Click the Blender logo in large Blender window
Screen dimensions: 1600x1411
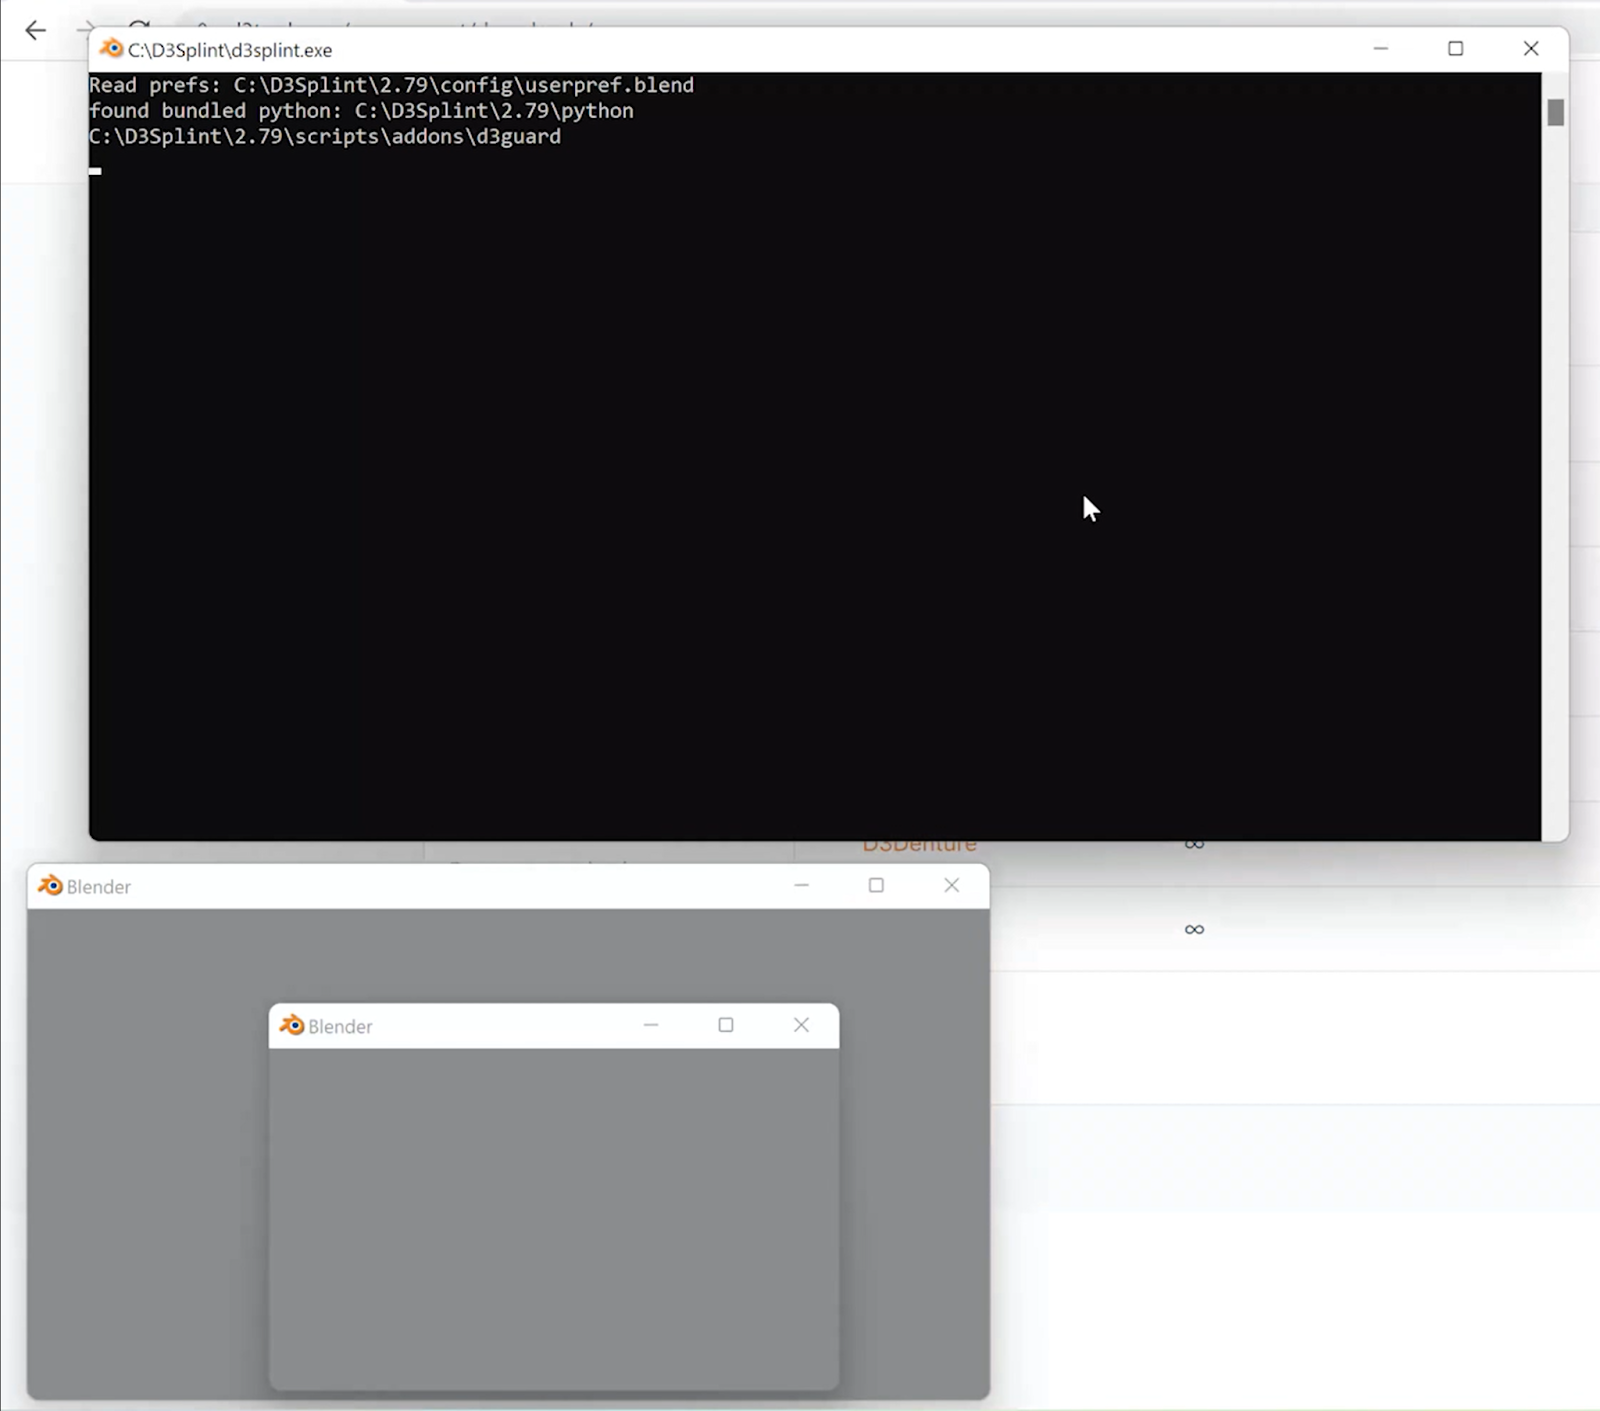50,886
